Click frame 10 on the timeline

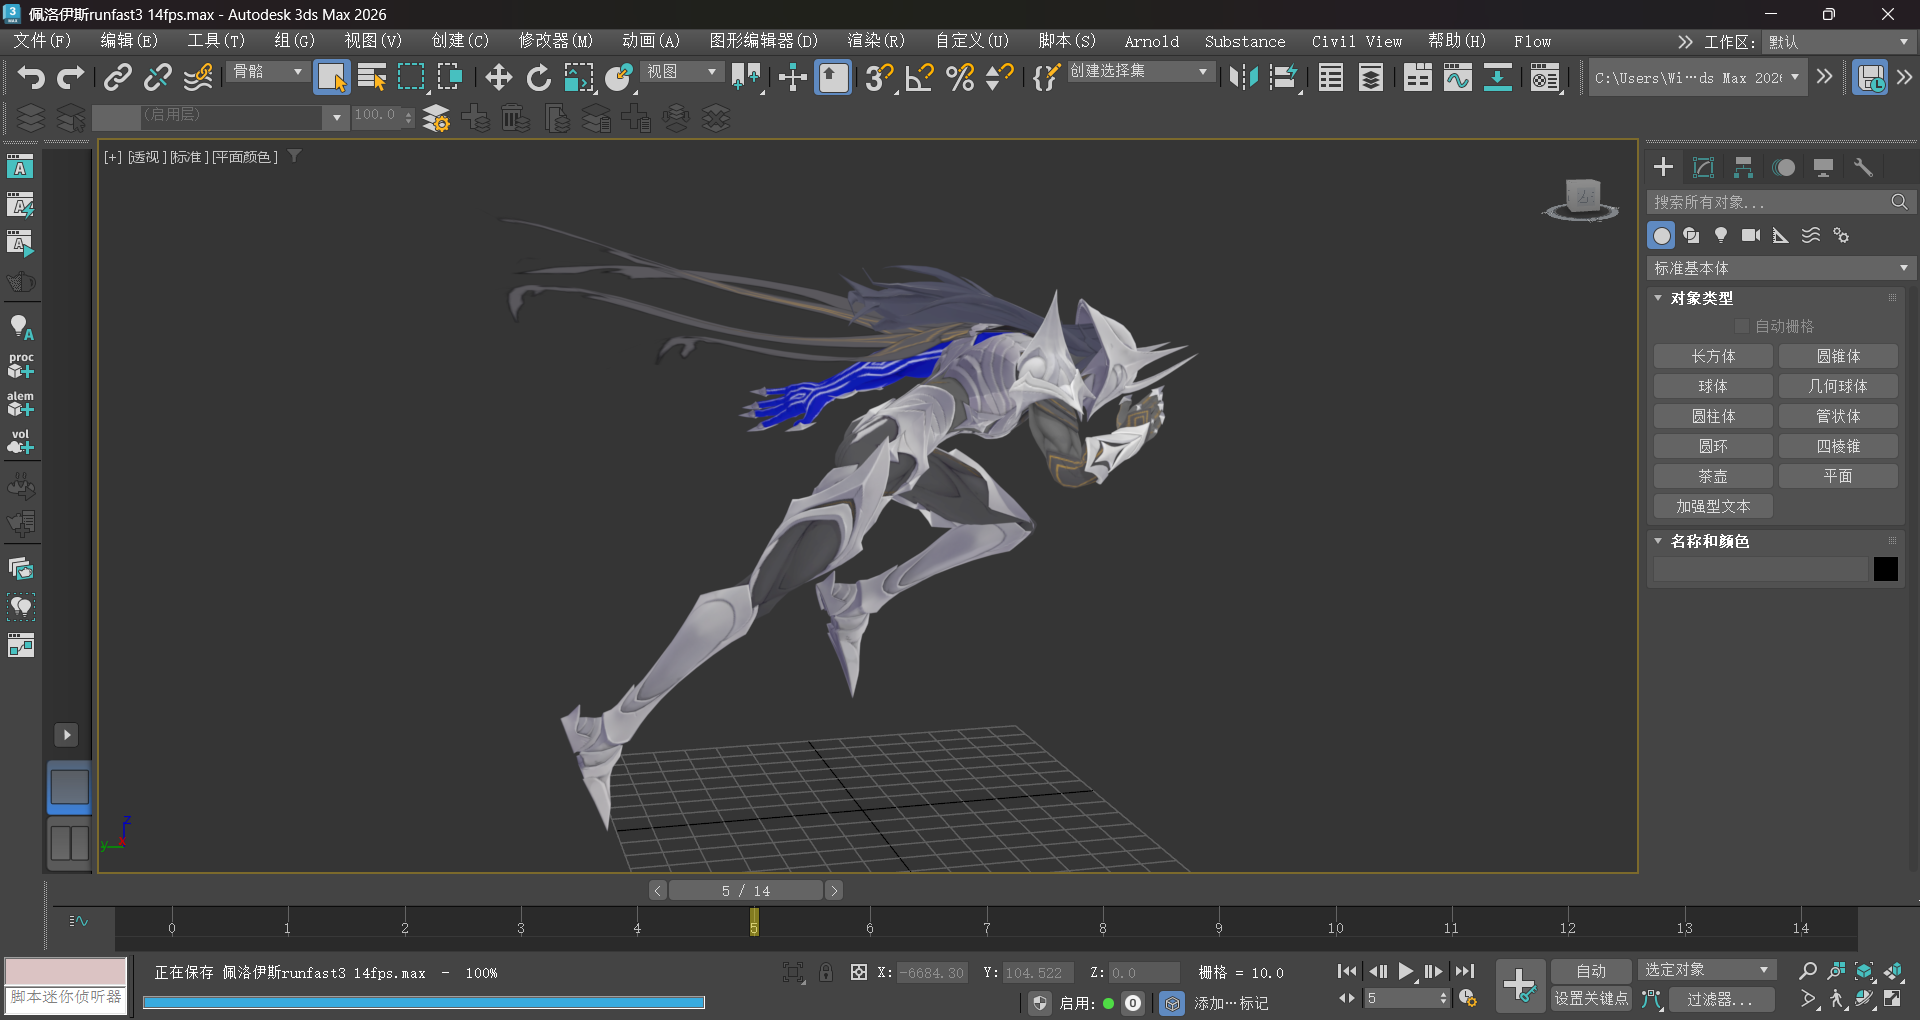(1335, 926)
